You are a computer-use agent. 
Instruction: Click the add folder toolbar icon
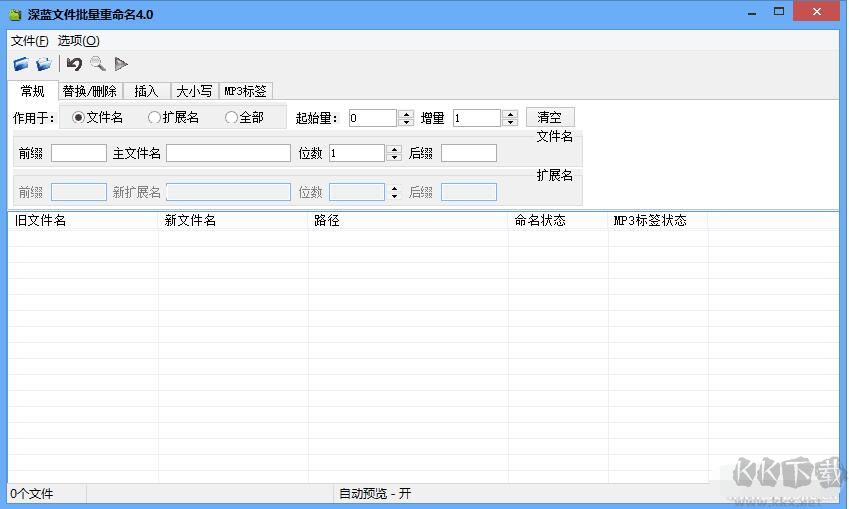(43, 64)
